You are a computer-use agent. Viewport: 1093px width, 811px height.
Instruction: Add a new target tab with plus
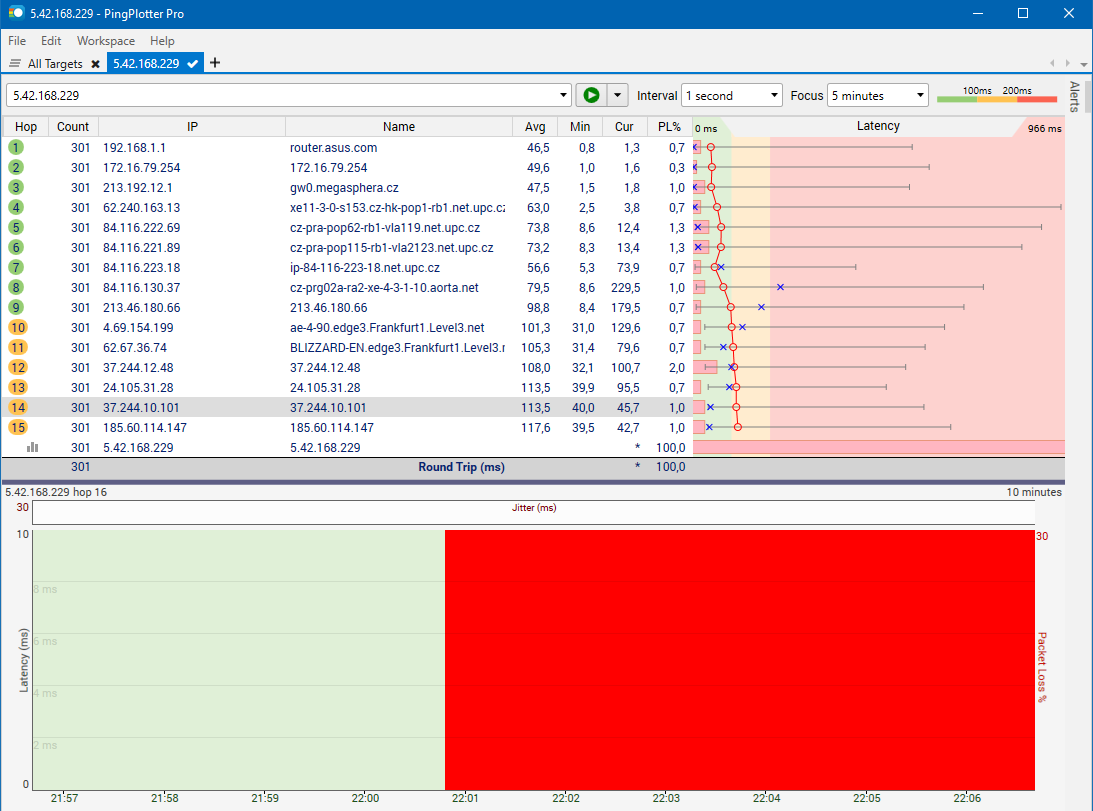[x=215, y=63]
